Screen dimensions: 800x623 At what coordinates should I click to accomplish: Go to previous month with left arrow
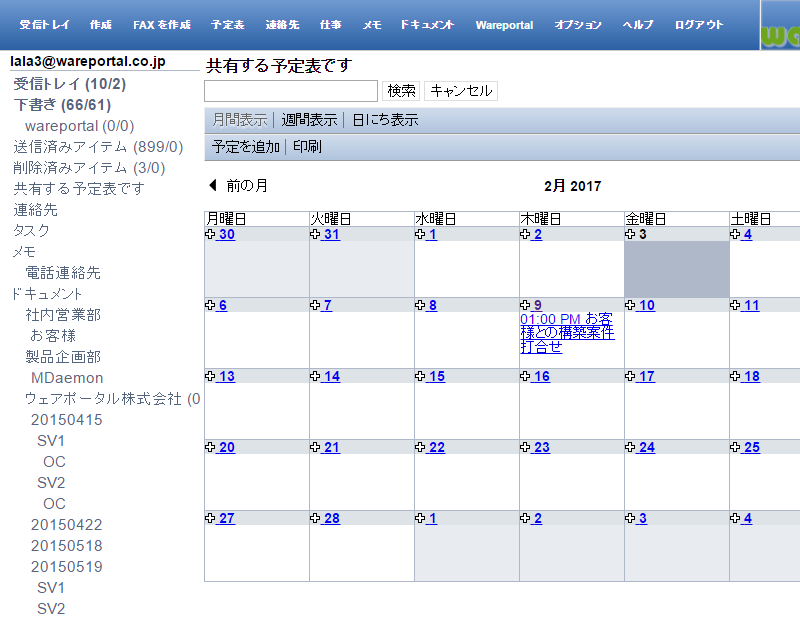click(212, 186)
